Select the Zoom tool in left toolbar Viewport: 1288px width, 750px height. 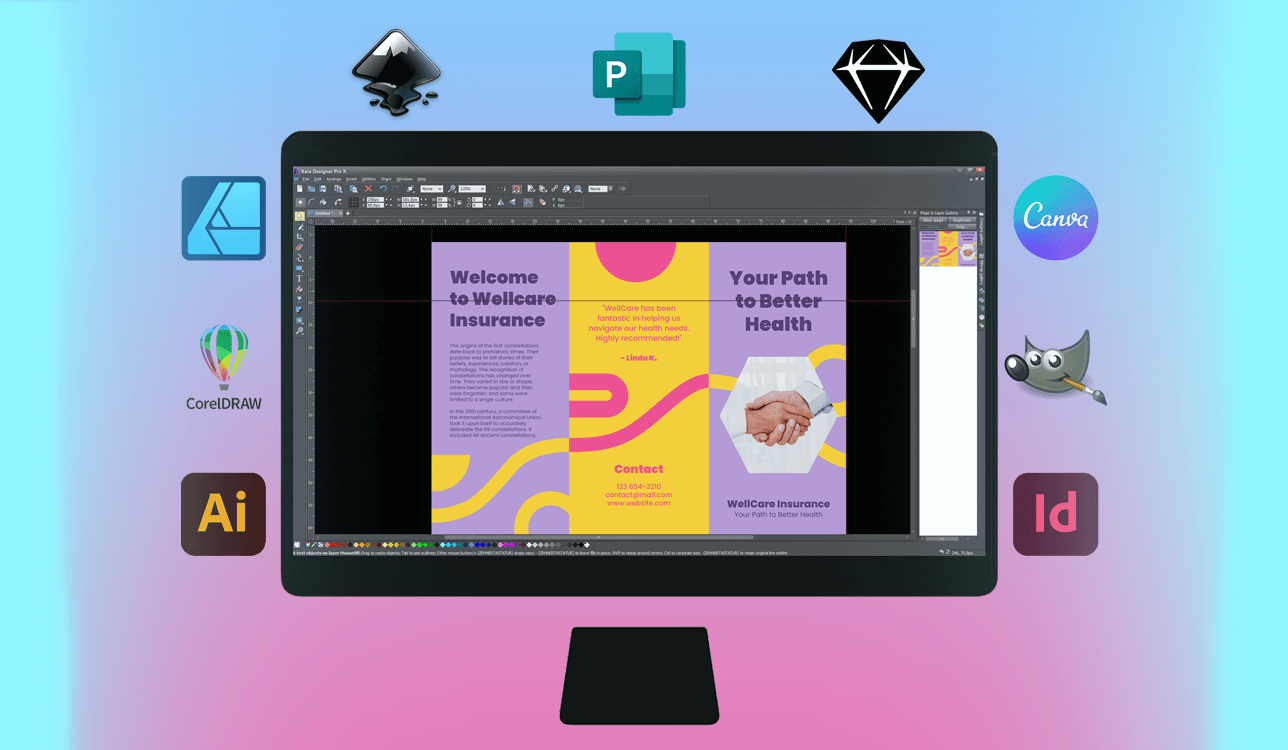299,330
